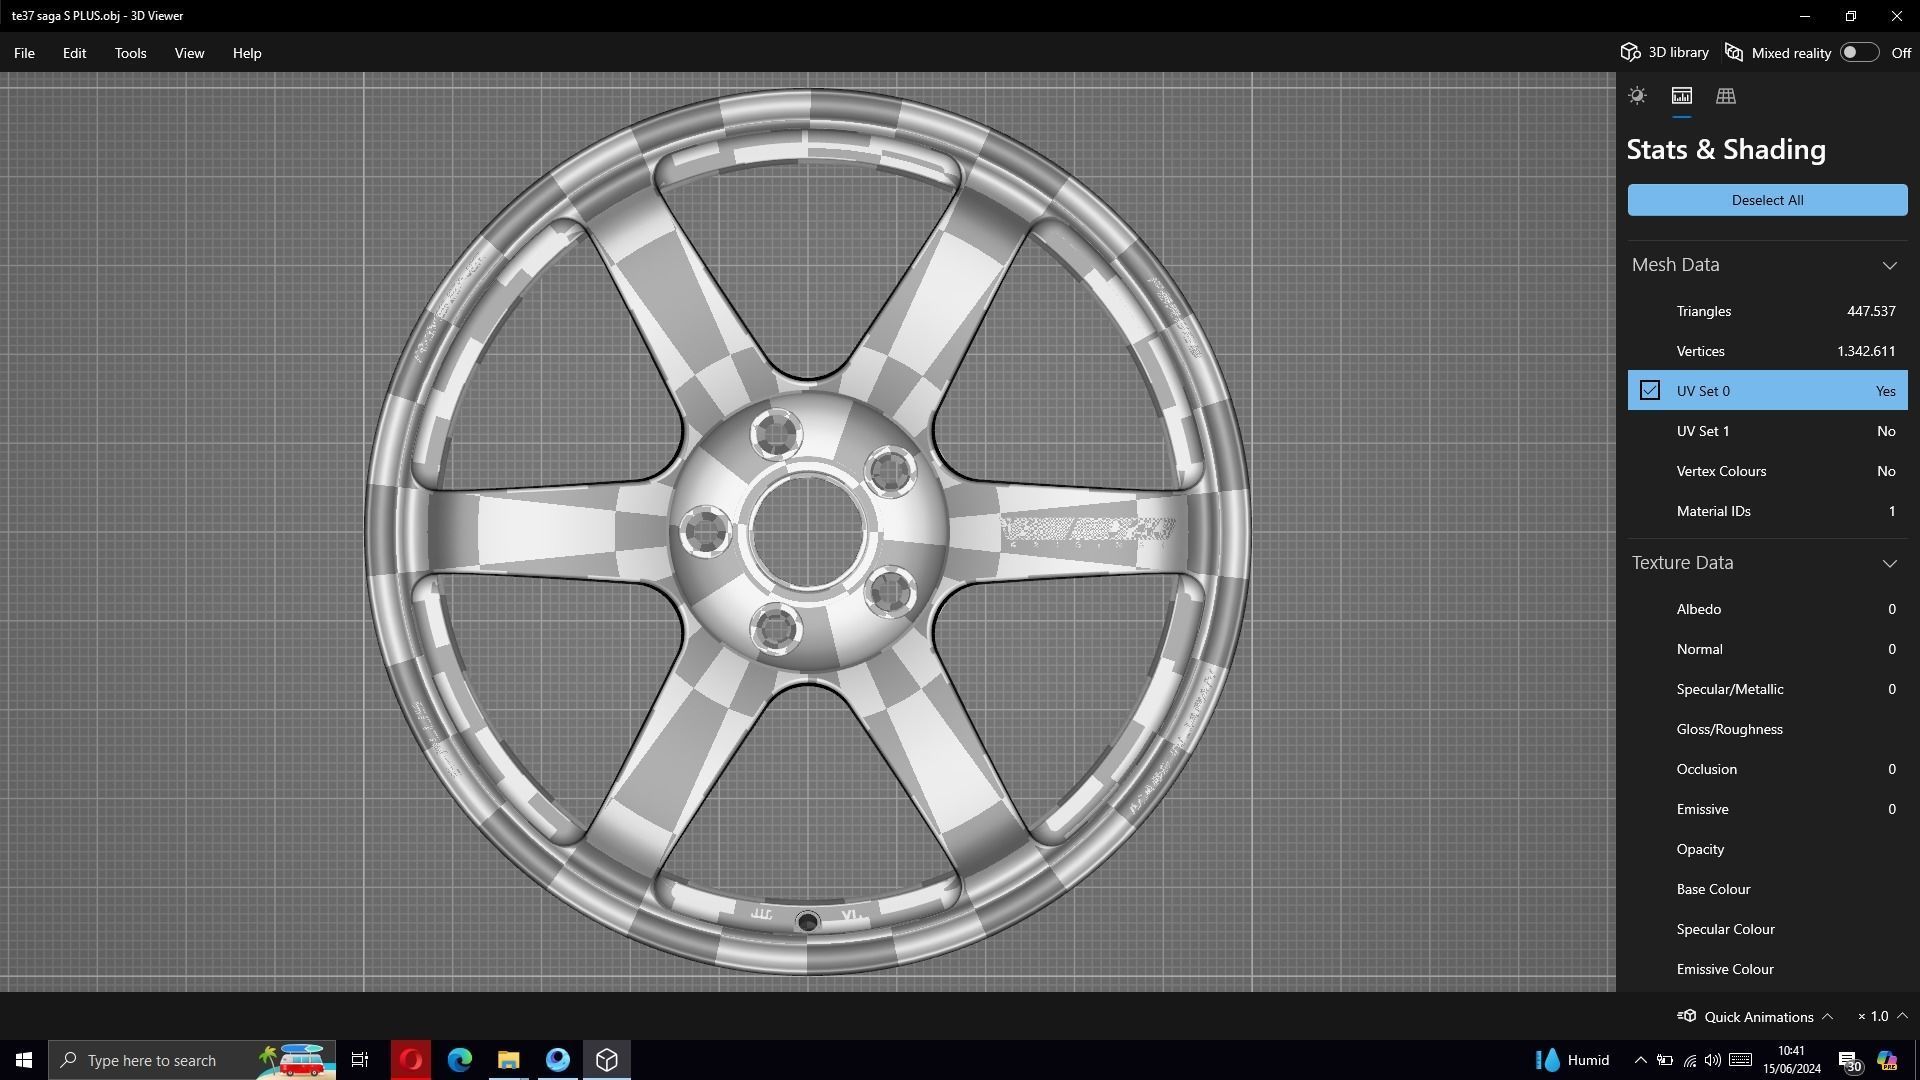
Task: Open the volume control in tray
Action: point(1713,1060)
